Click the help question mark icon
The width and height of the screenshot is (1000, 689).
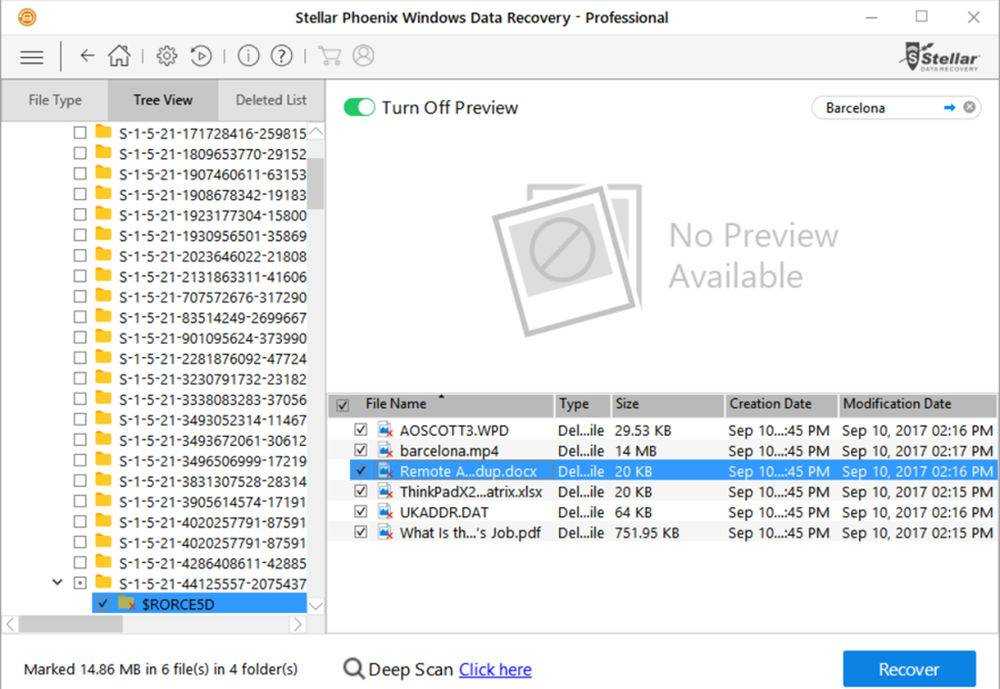(x=282, y=56)
